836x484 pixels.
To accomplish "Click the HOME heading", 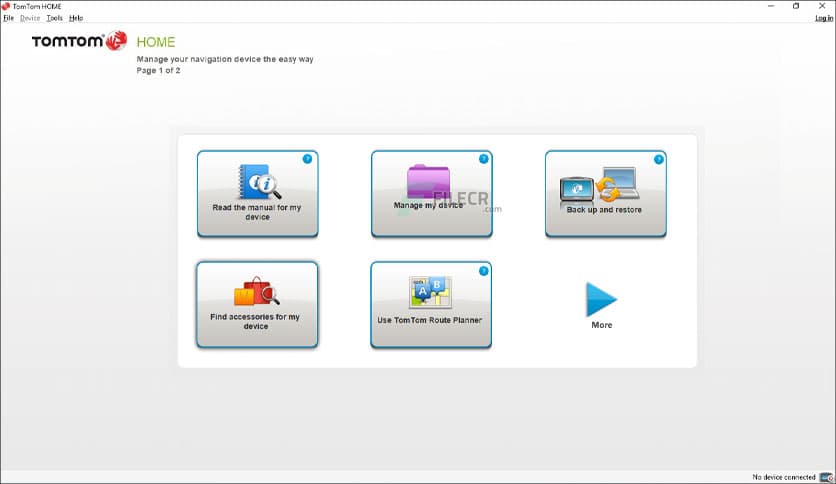I will click(x=156, y=42).
